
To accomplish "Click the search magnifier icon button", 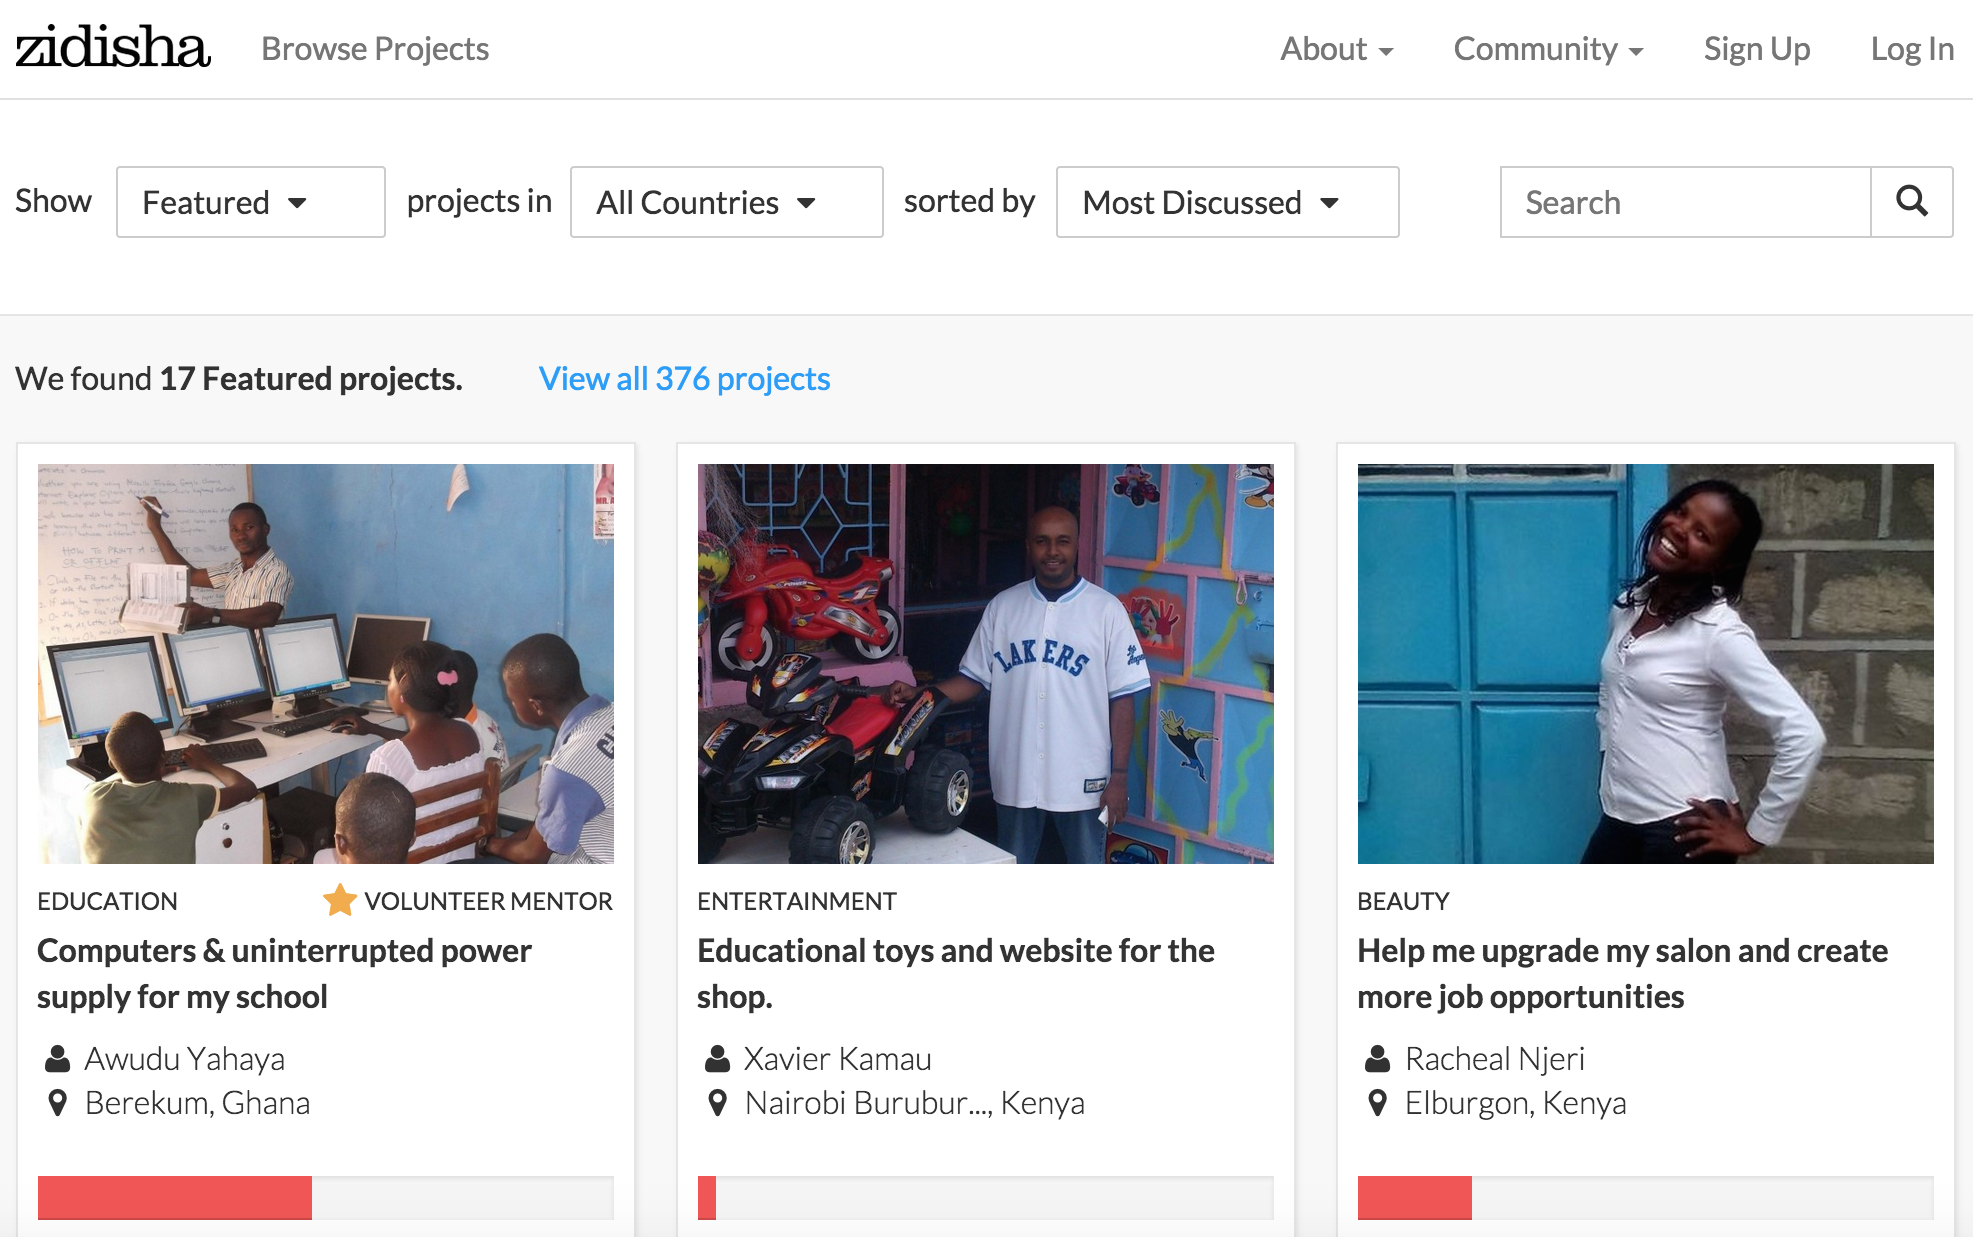I will (x=1911, y=202).
